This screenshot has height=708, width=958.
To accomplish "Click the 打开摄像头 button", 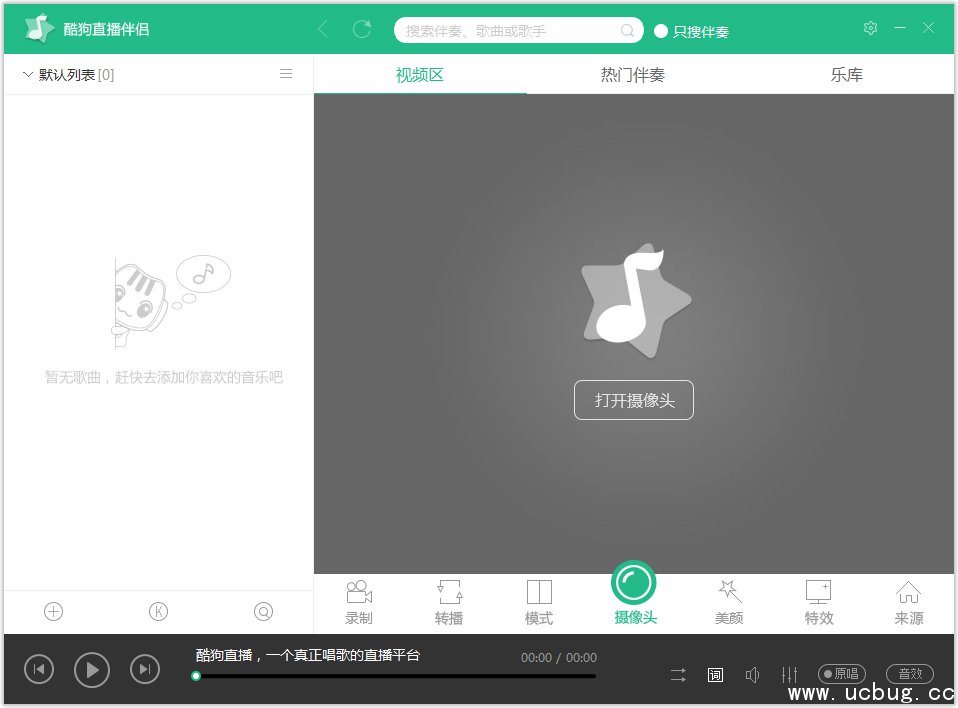I will point(633,400).
